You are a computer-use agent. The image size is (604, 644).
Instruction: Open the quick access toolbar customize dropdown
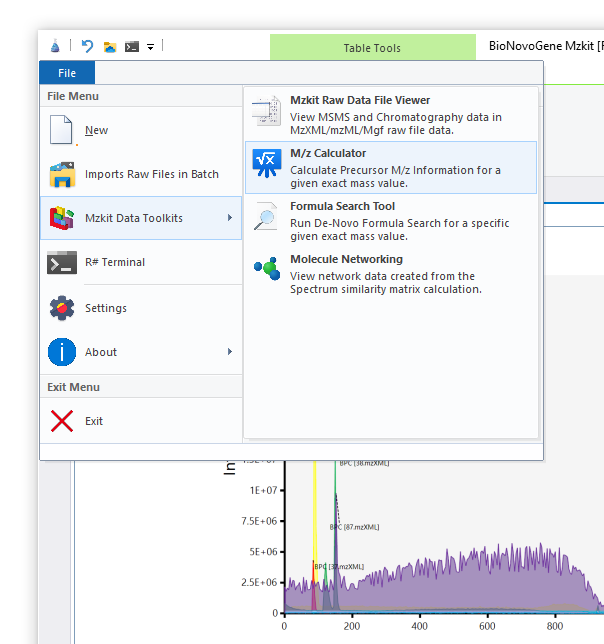coord(151,47)
